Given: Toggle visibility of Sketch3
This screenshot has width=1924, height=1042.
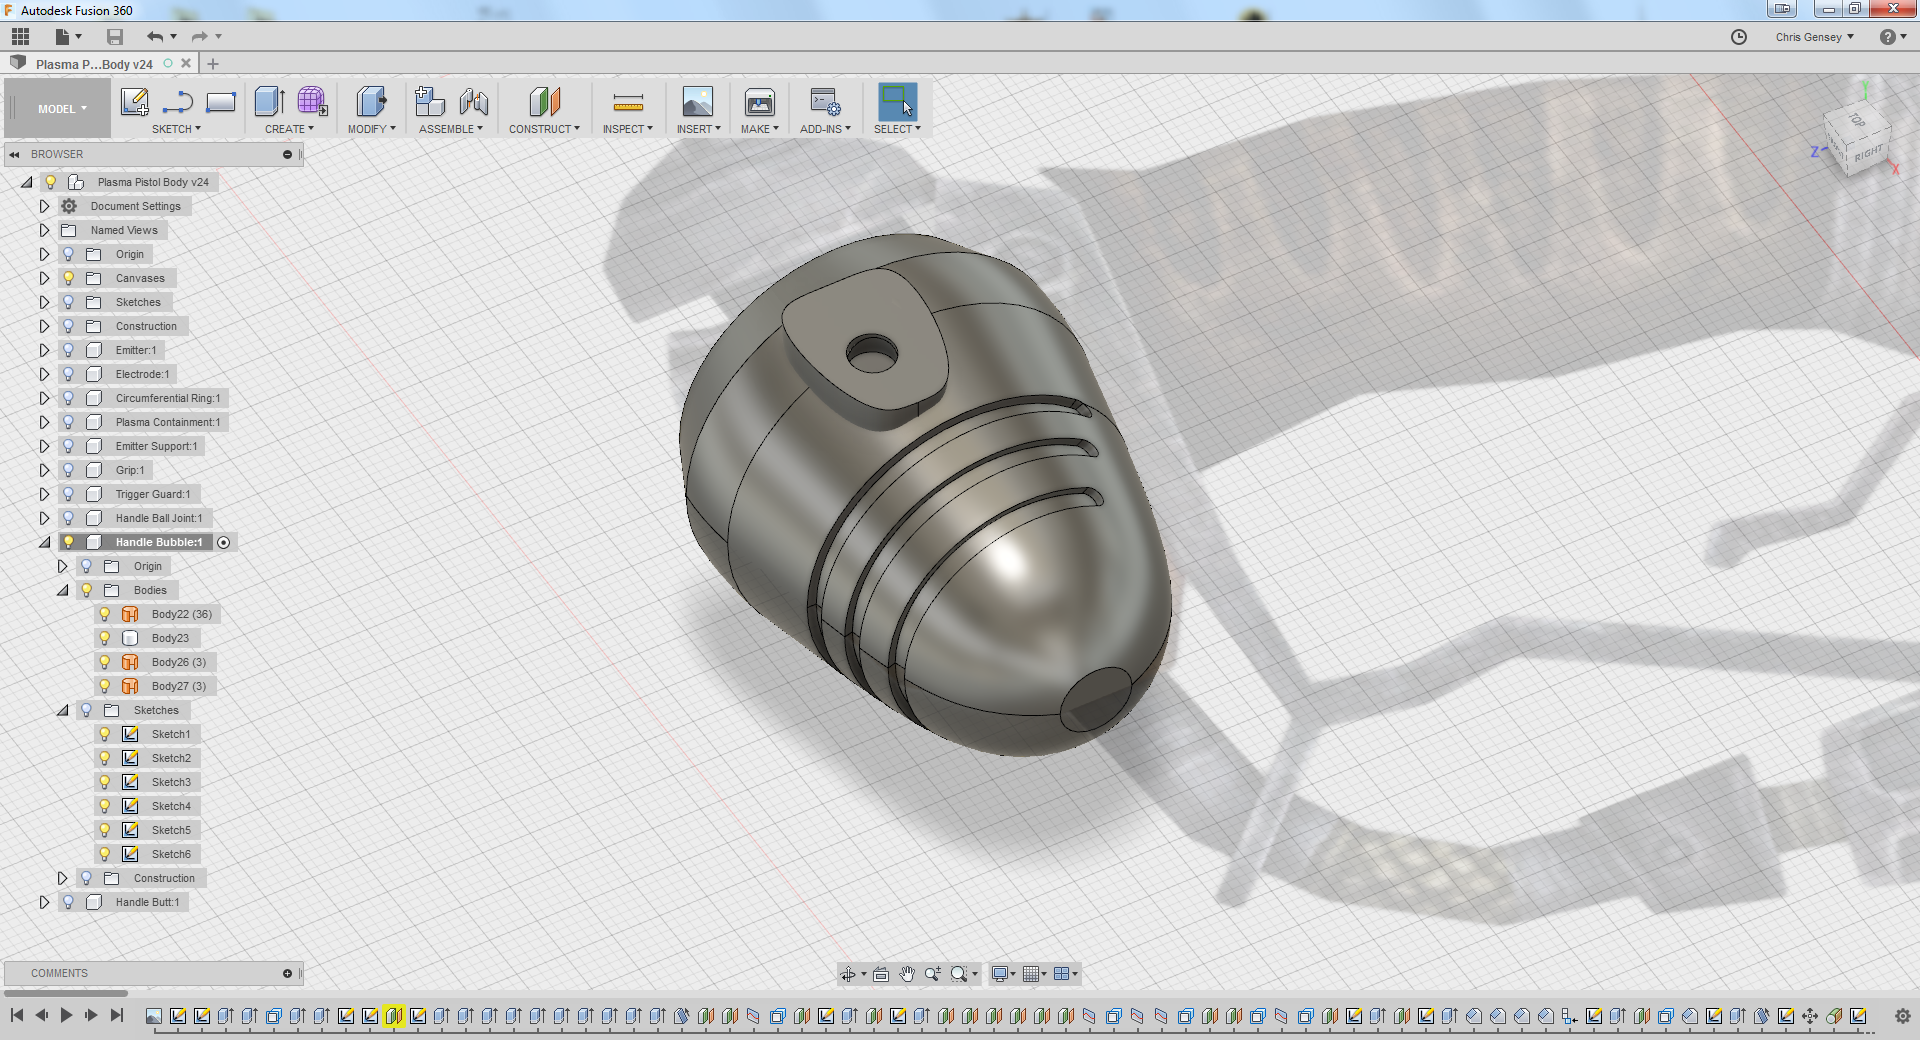Looking at the screenshot, I should click(x=105, y=782).
